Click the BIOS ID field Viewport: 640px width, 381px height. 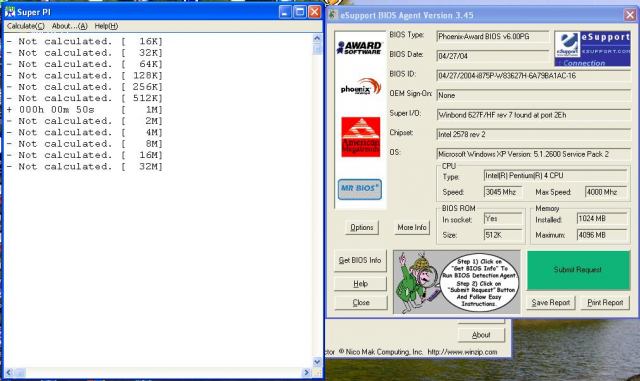(x=533, y=76)
